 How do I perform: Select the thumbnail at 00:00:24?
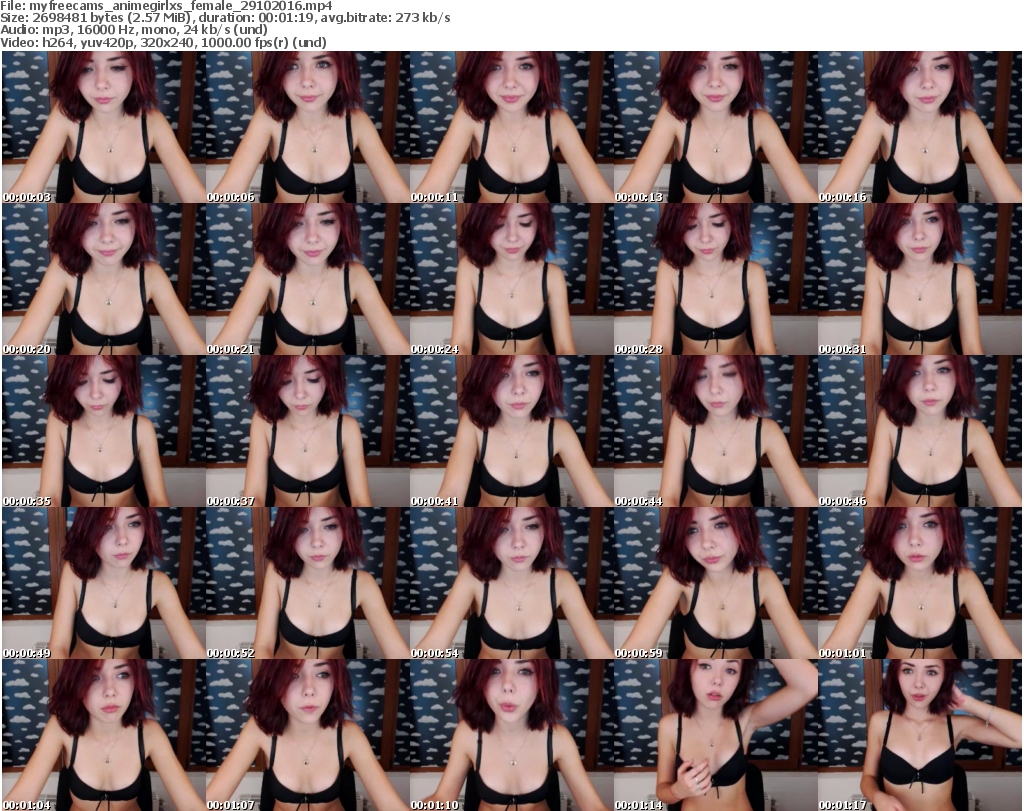coord(511,279)
